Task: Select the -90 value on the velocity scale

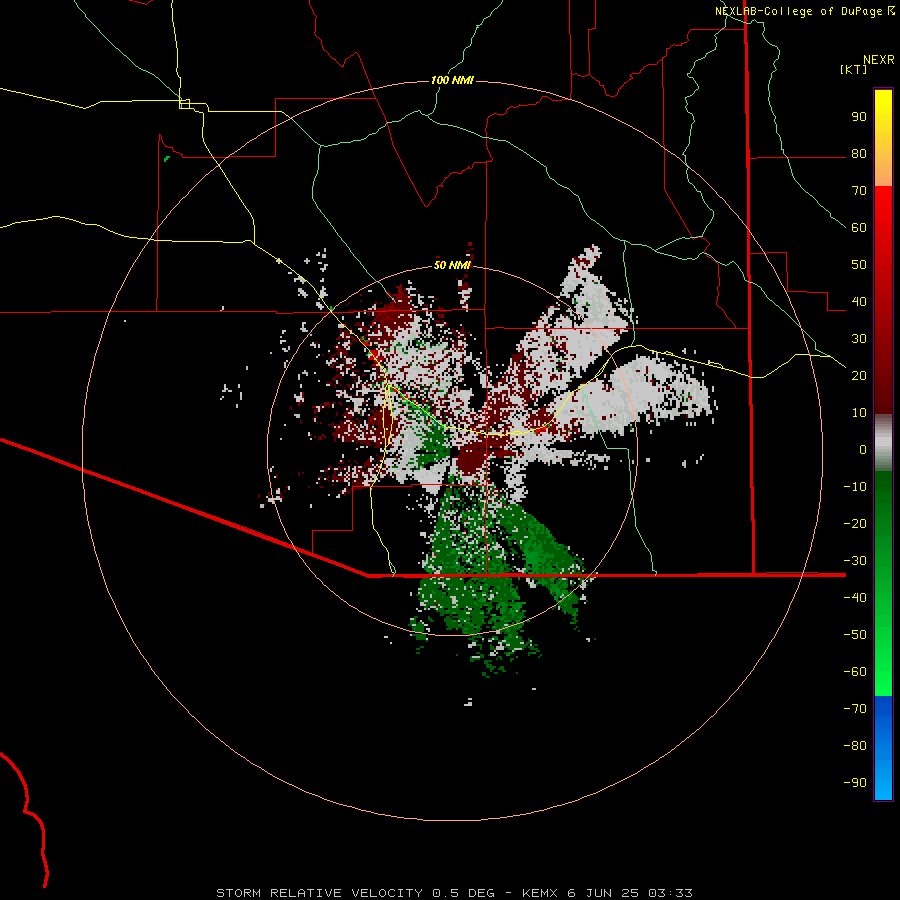Action: pos(855,783)
